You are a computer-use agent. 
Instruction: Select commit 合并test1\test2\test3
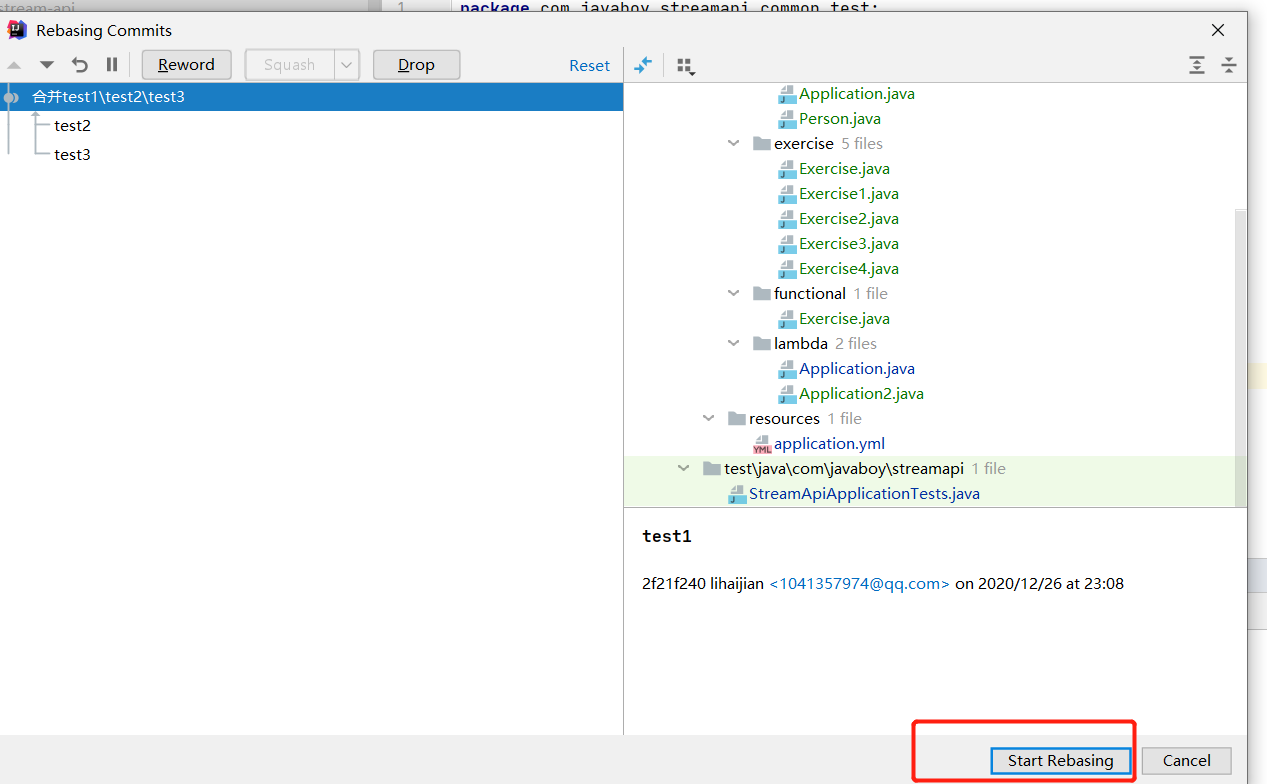[311, 96]
